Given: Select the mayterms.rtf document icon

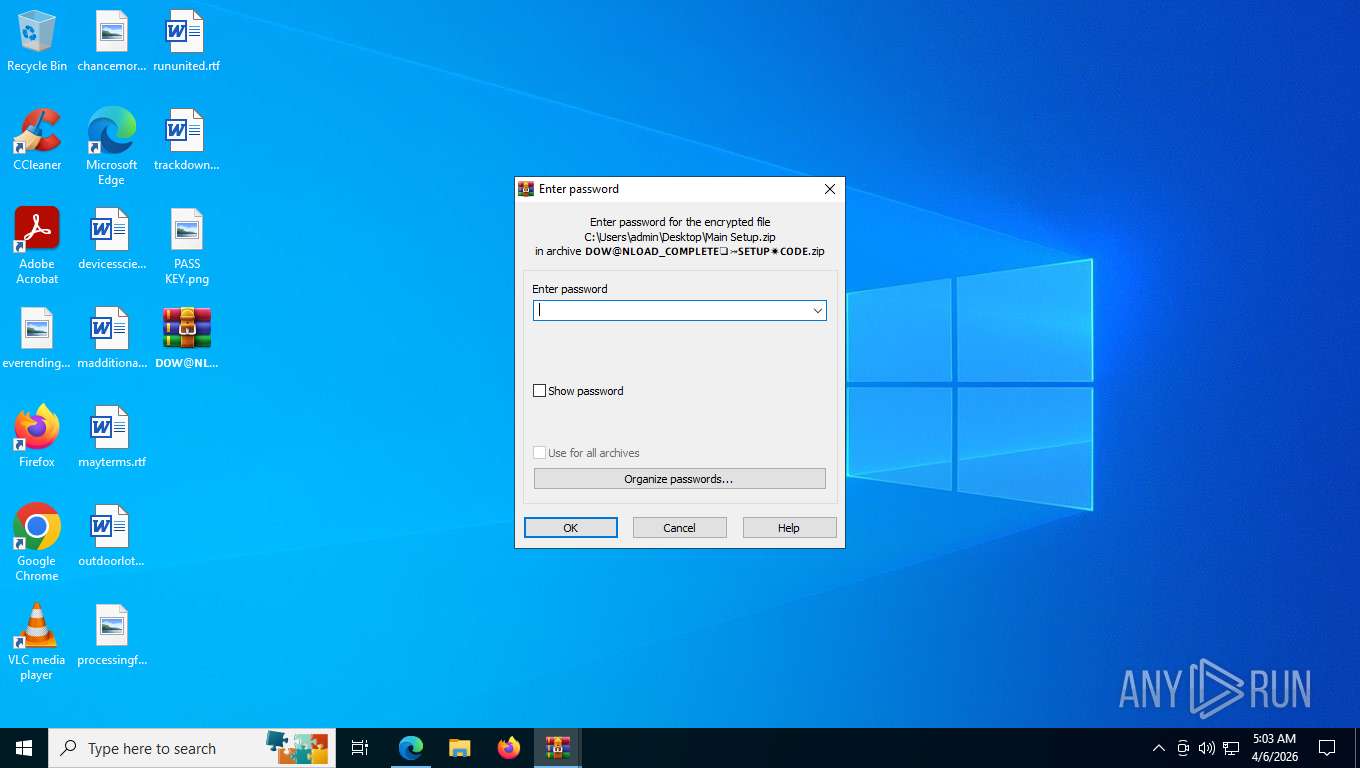Looking at the screenshot, I should tap(112, 437).
